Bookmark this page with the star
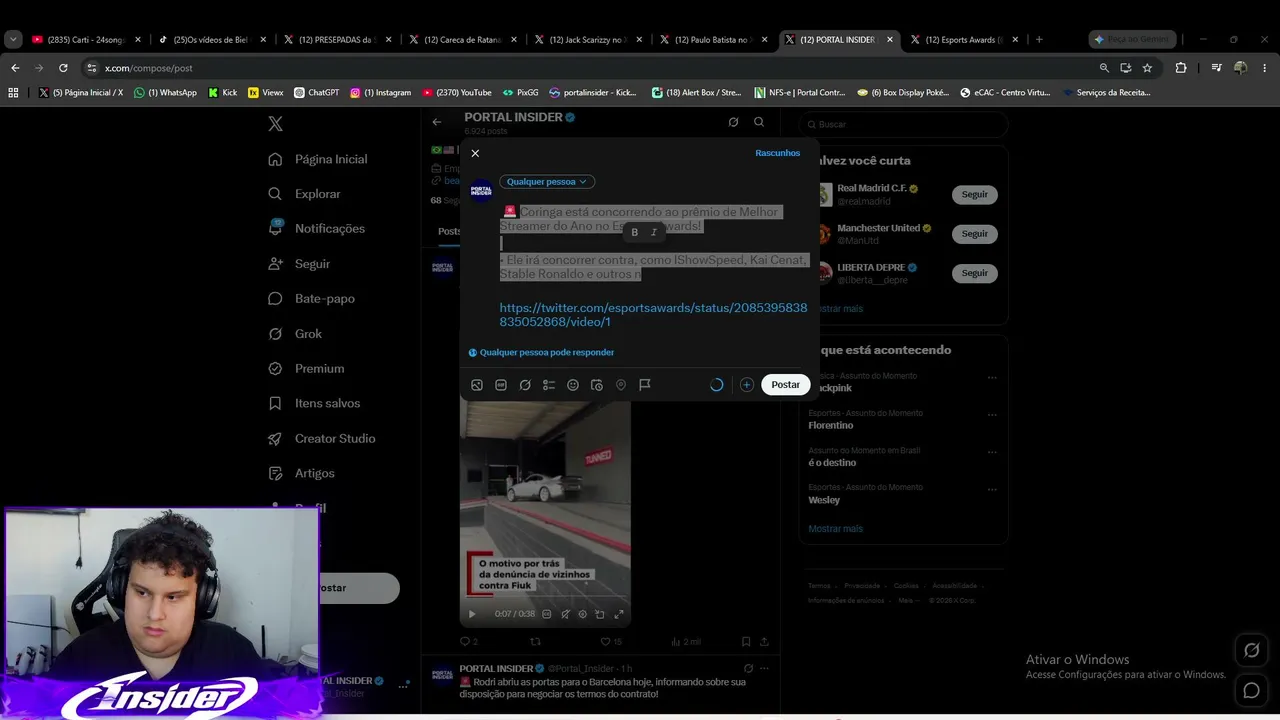Viewport: 1280px width, 720px height. tap(1147, 68)
